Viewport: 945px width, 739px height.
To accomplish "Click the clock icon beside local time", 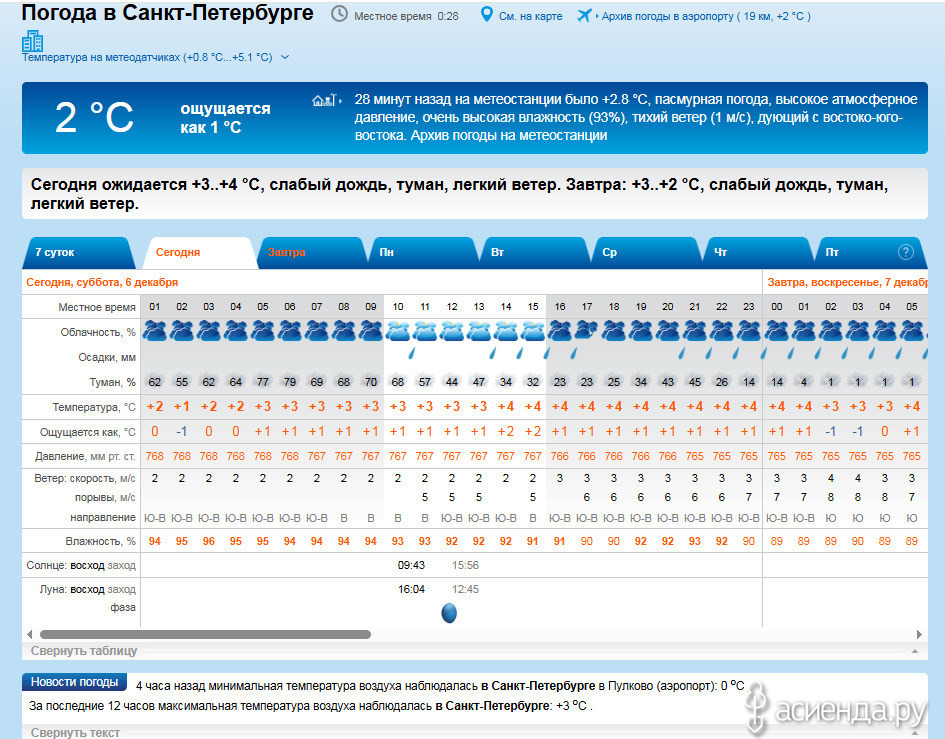I will [x=340, y=15].
